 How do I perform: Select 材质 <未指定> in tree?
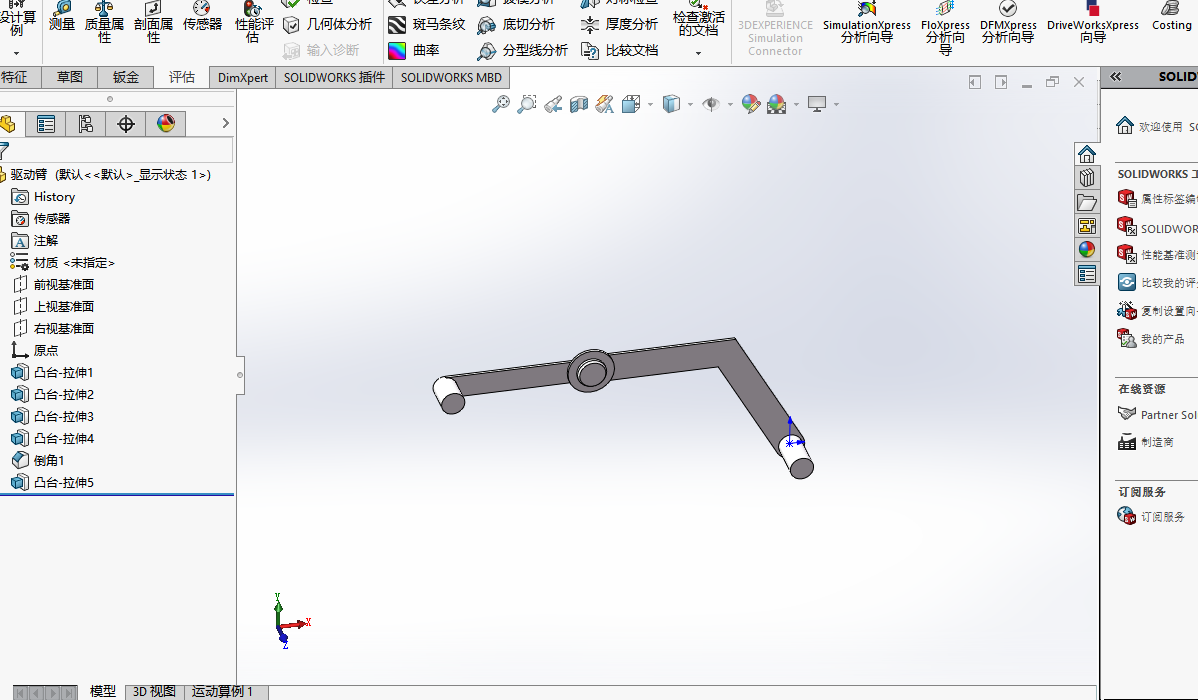(73, 263)
